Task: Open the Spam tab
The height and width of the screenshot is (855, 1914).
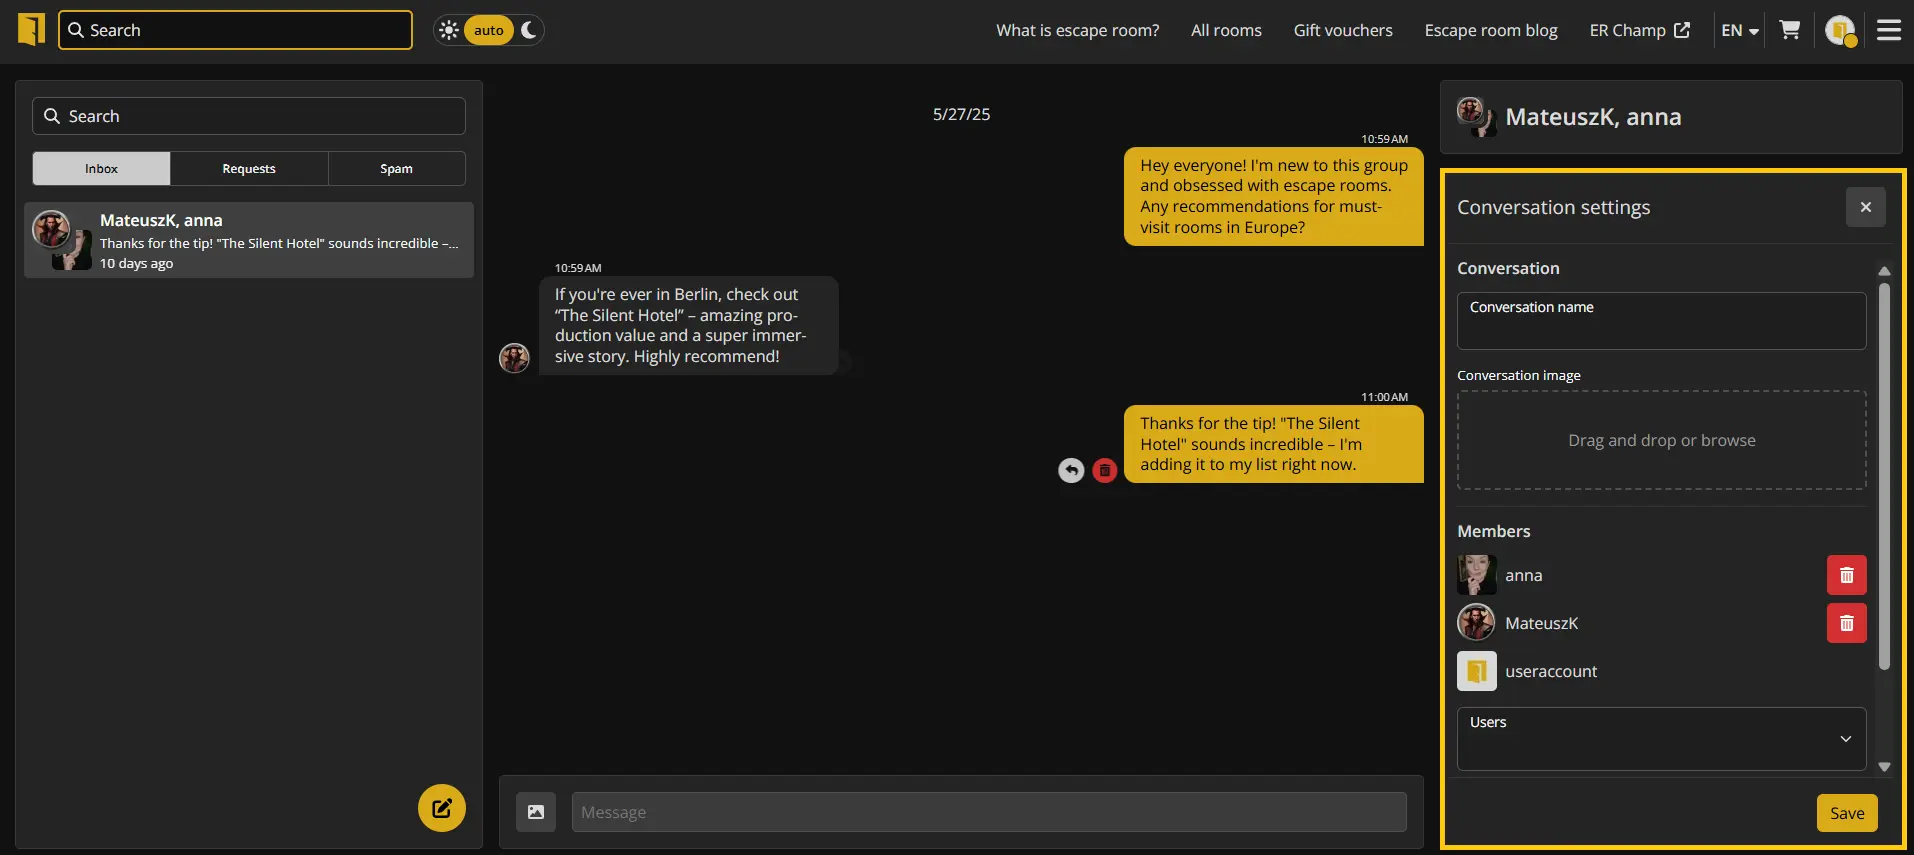Action: tap(396, 169)
